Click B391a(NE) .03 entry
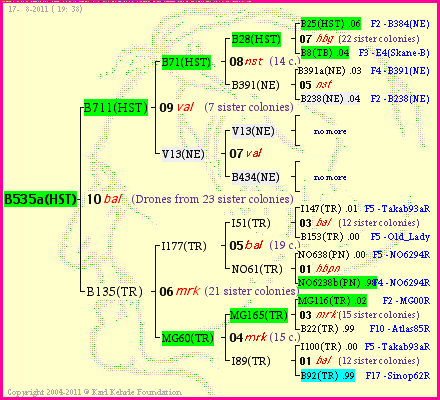The width and height of the screenshot is (440, 400). pos(329,71)
